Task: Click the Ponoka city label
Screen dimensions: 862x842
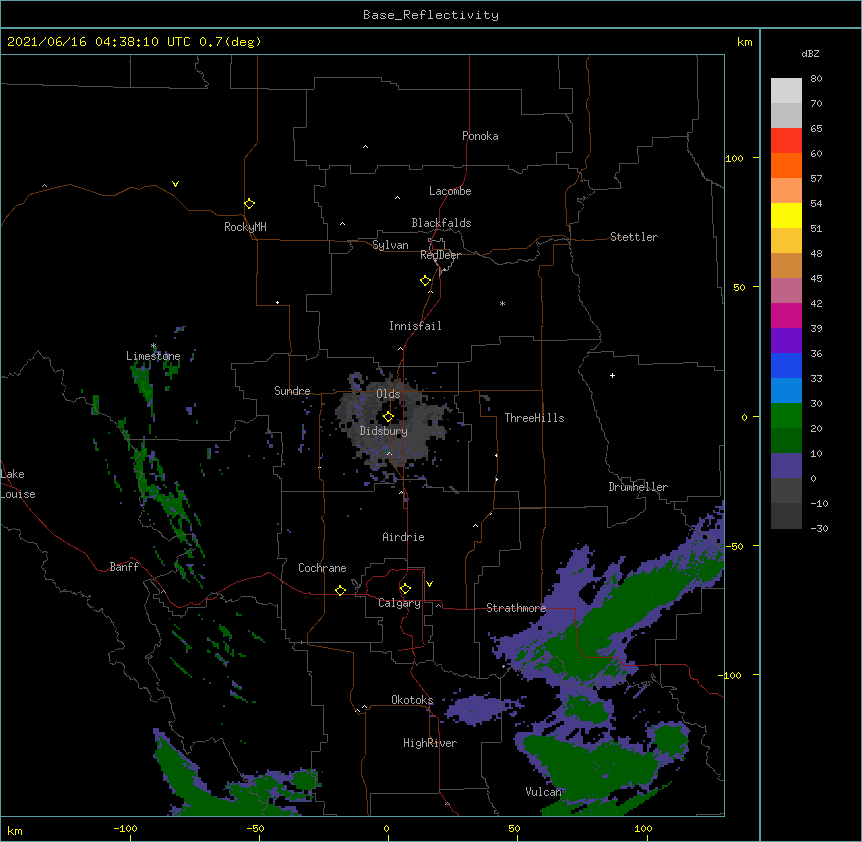Action: click(480, 136)
